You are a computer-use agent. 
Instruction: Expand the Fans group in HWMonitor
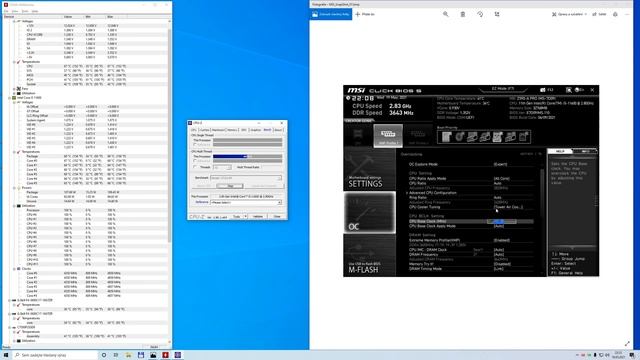coord(14,89)
